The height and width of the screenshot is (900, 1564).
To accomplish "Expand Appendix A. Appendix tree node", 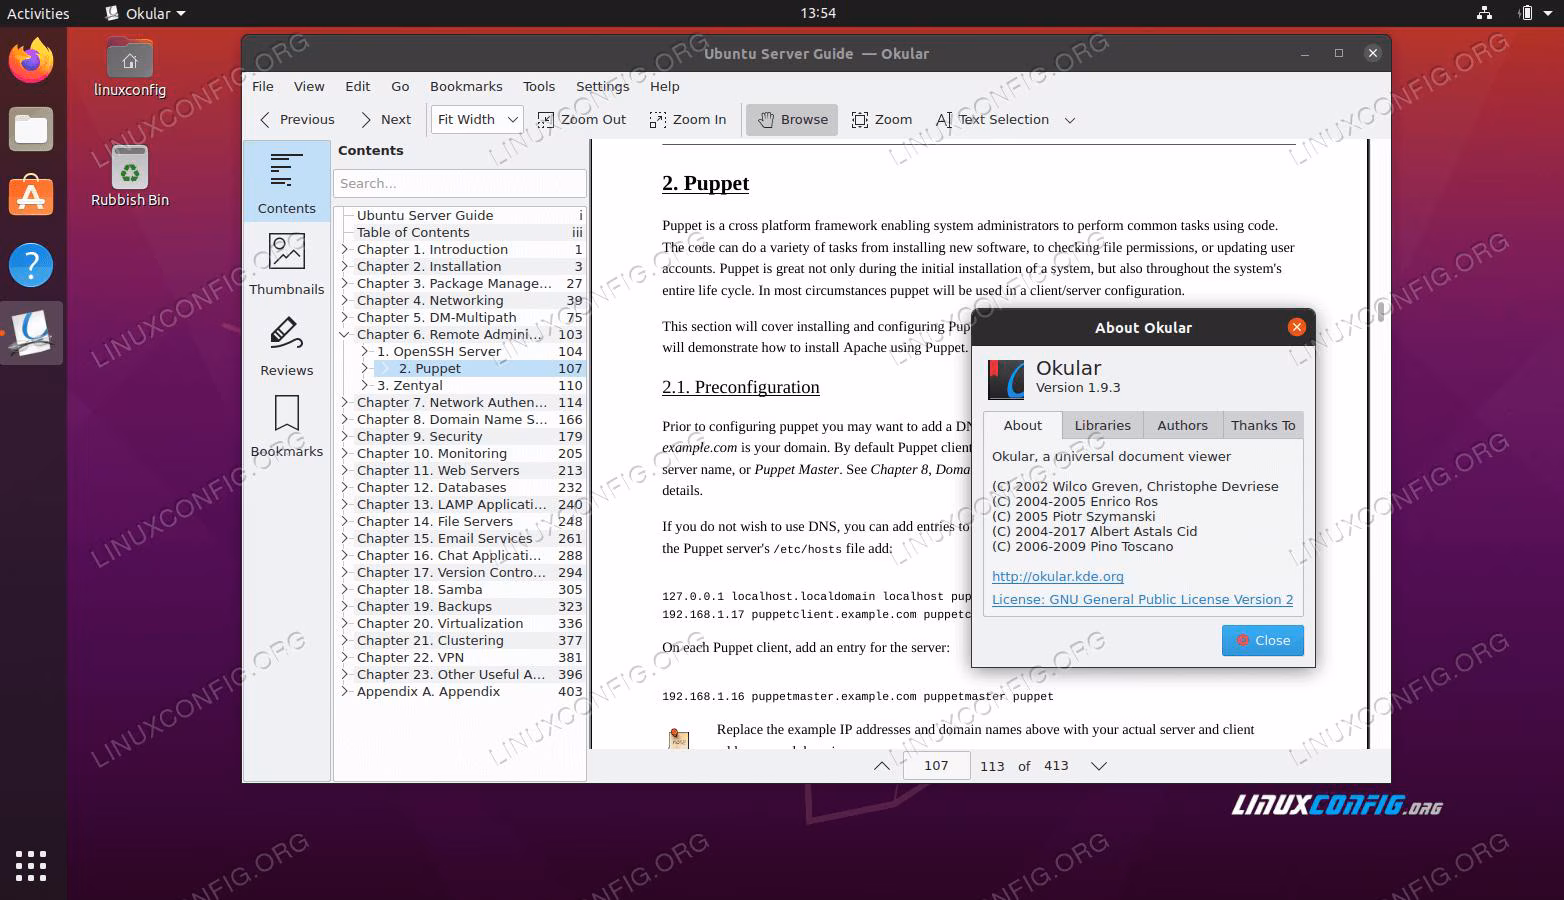I will click(x=345, y=692).
